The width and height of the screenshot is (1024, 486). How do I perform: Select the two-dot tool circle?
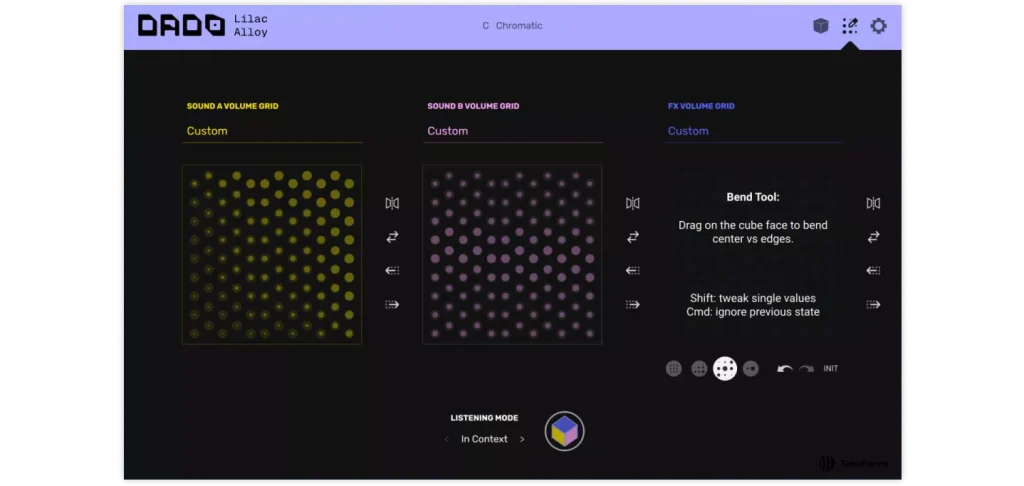pyautogui.click(x=751, y=368)
